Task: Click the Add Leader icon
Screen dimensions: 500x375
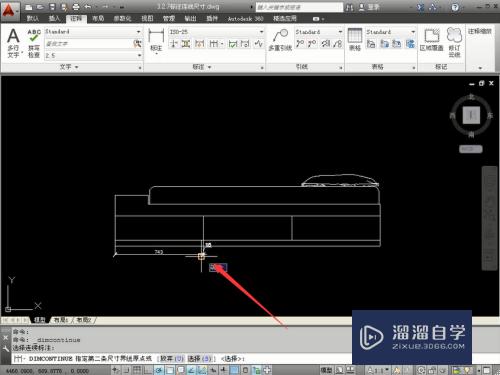Action: click(x=300, y=44)
